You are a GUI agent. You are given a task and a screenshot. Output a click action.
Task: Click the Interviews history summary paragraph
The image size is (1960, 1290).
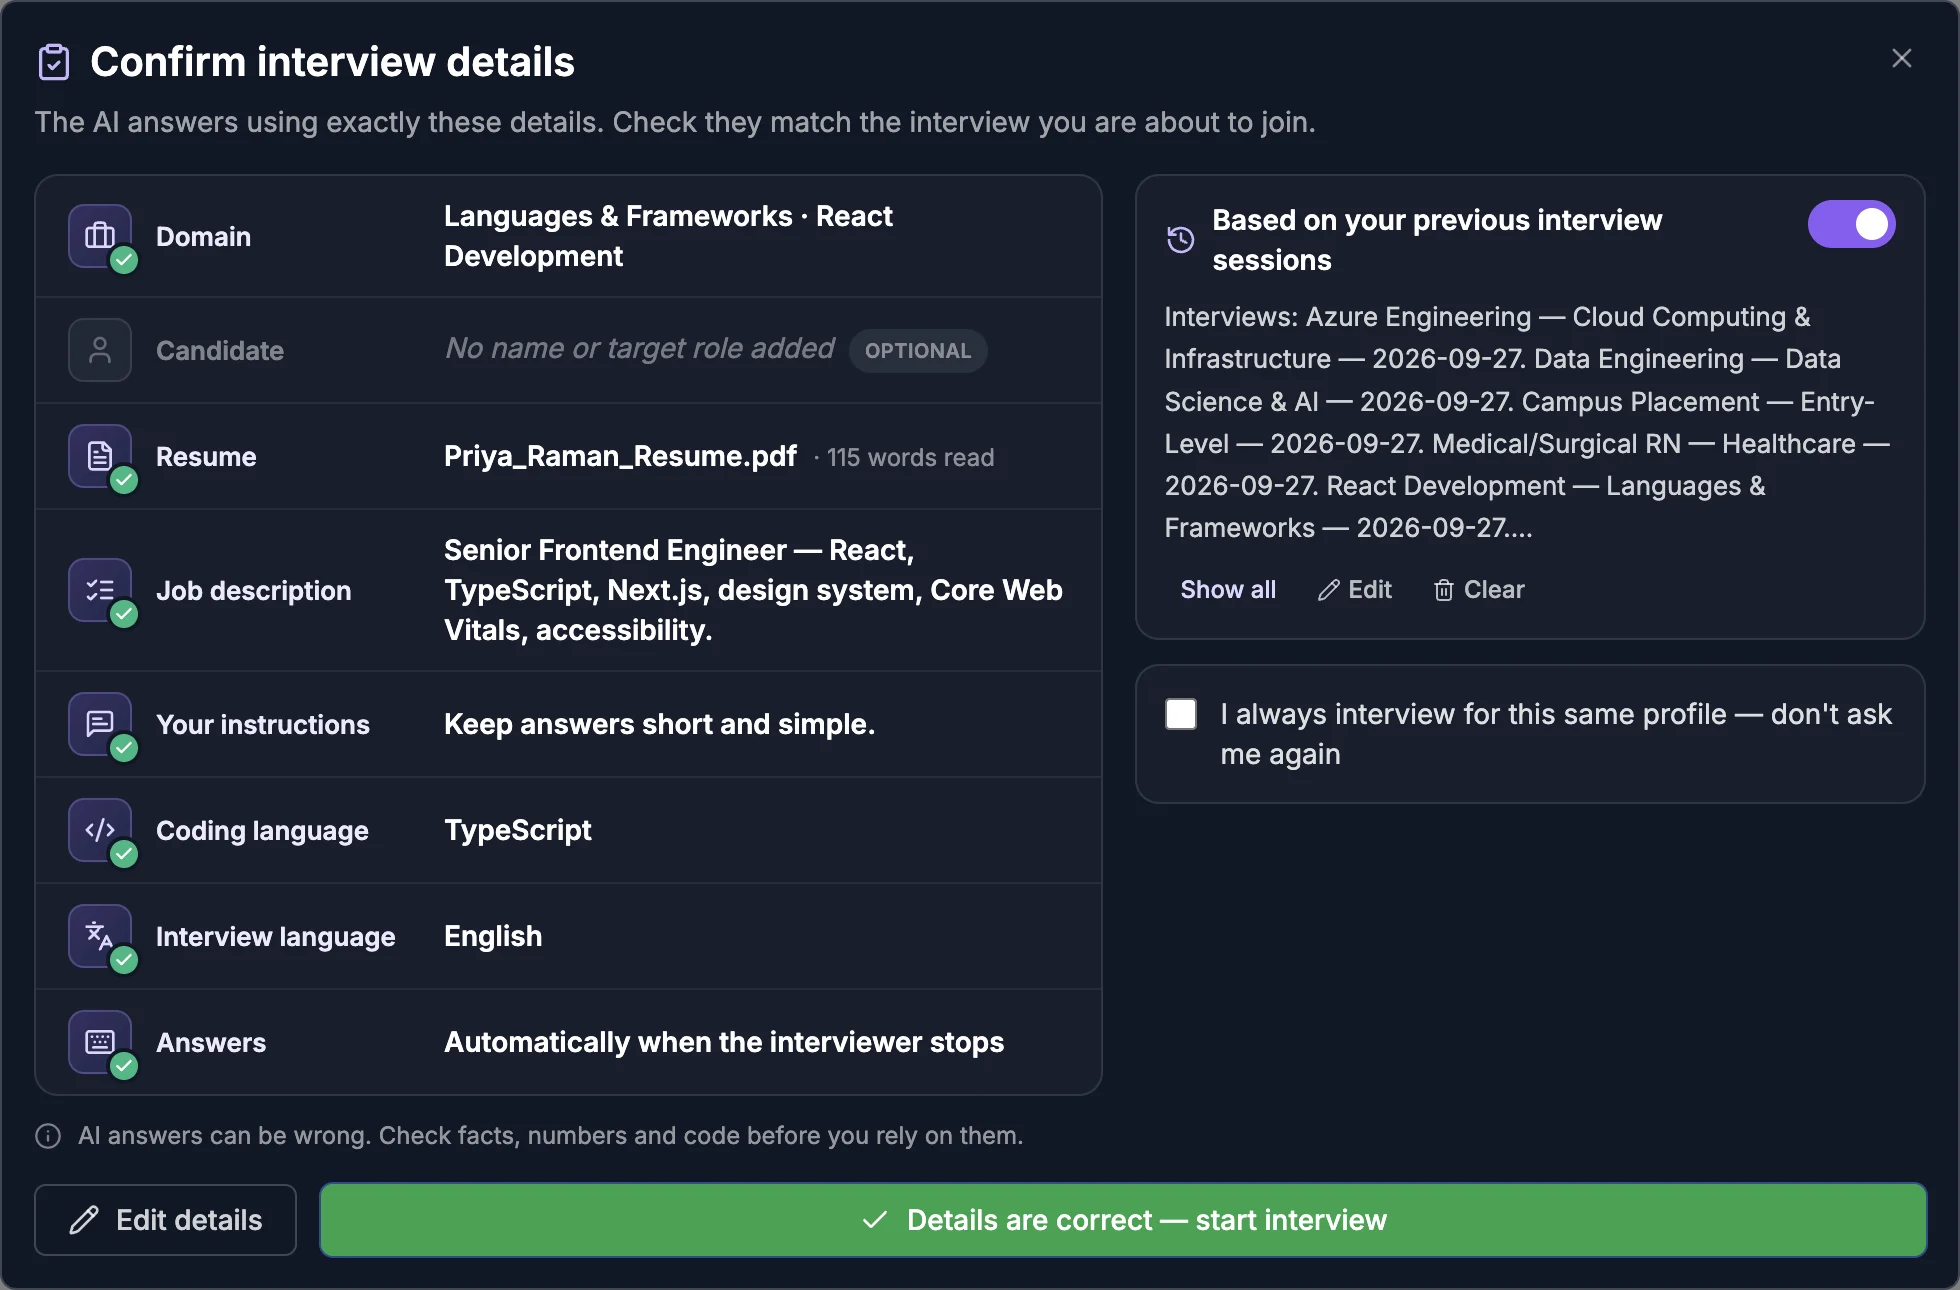coord(1527,422)
